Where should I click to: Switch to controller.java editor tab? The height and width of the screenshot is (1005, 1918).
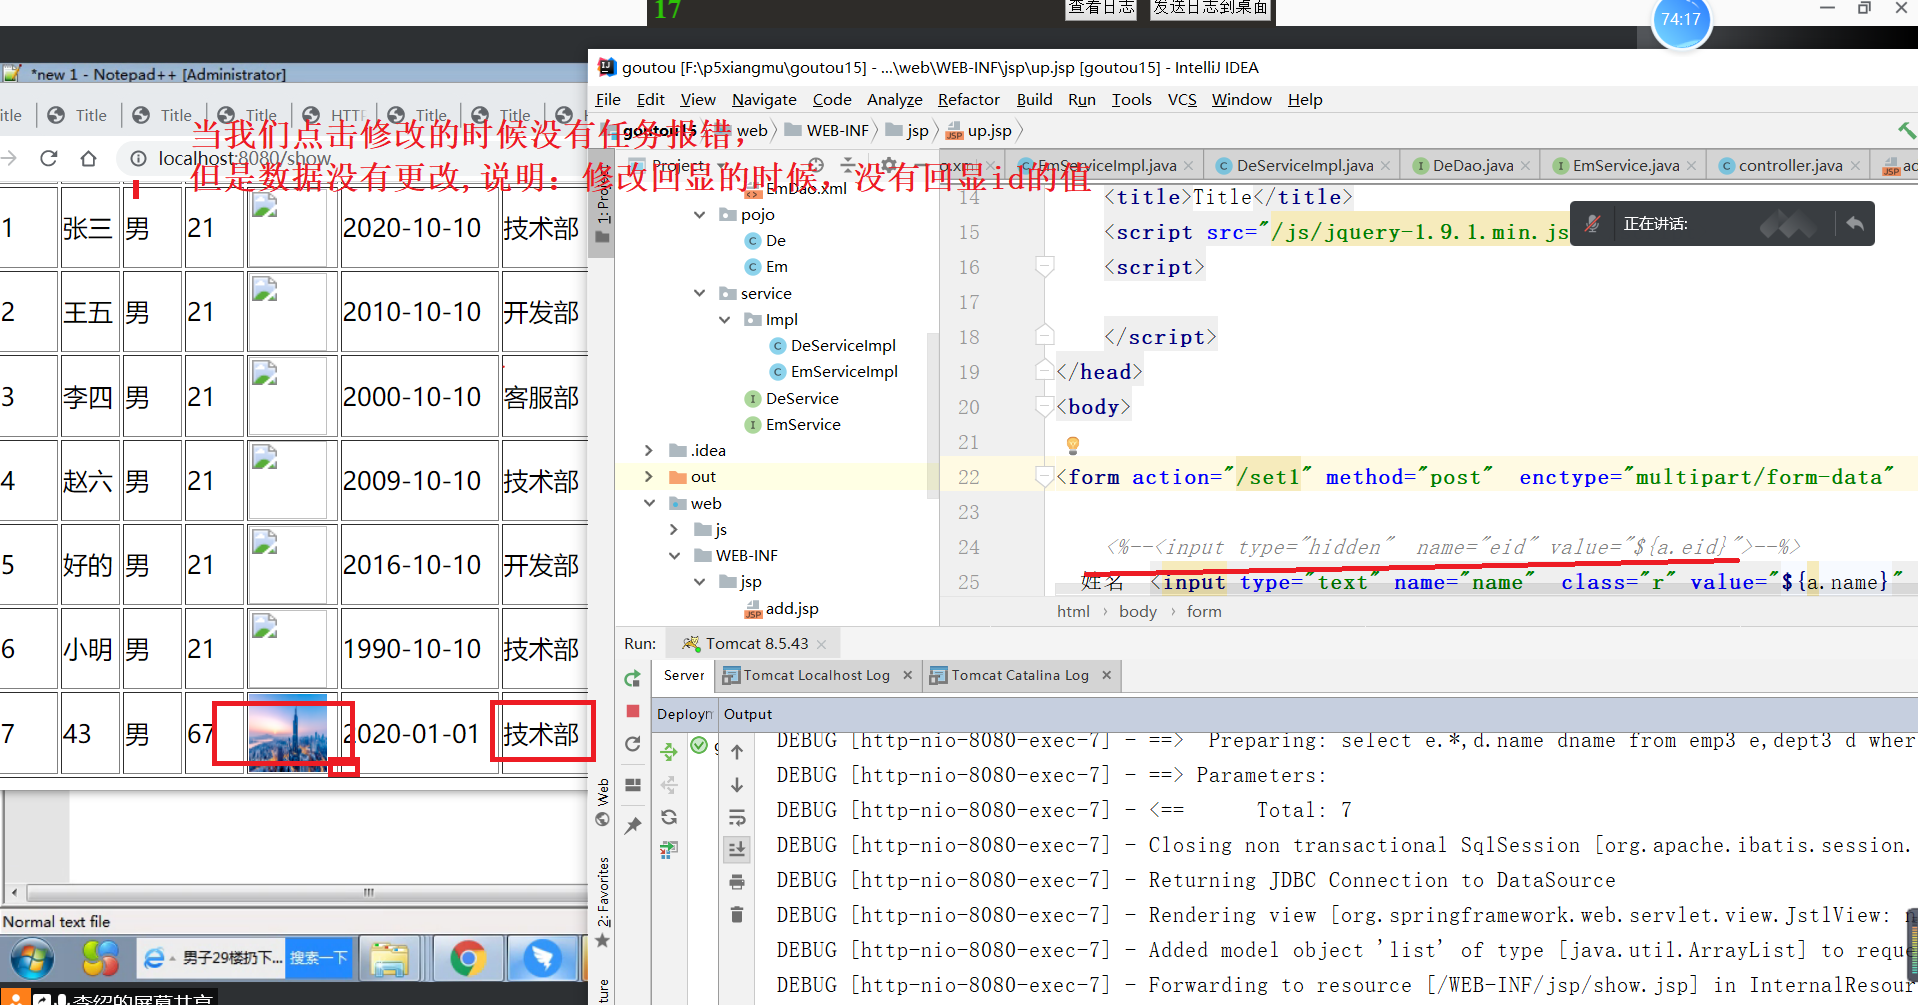(x=1790, y=166)
